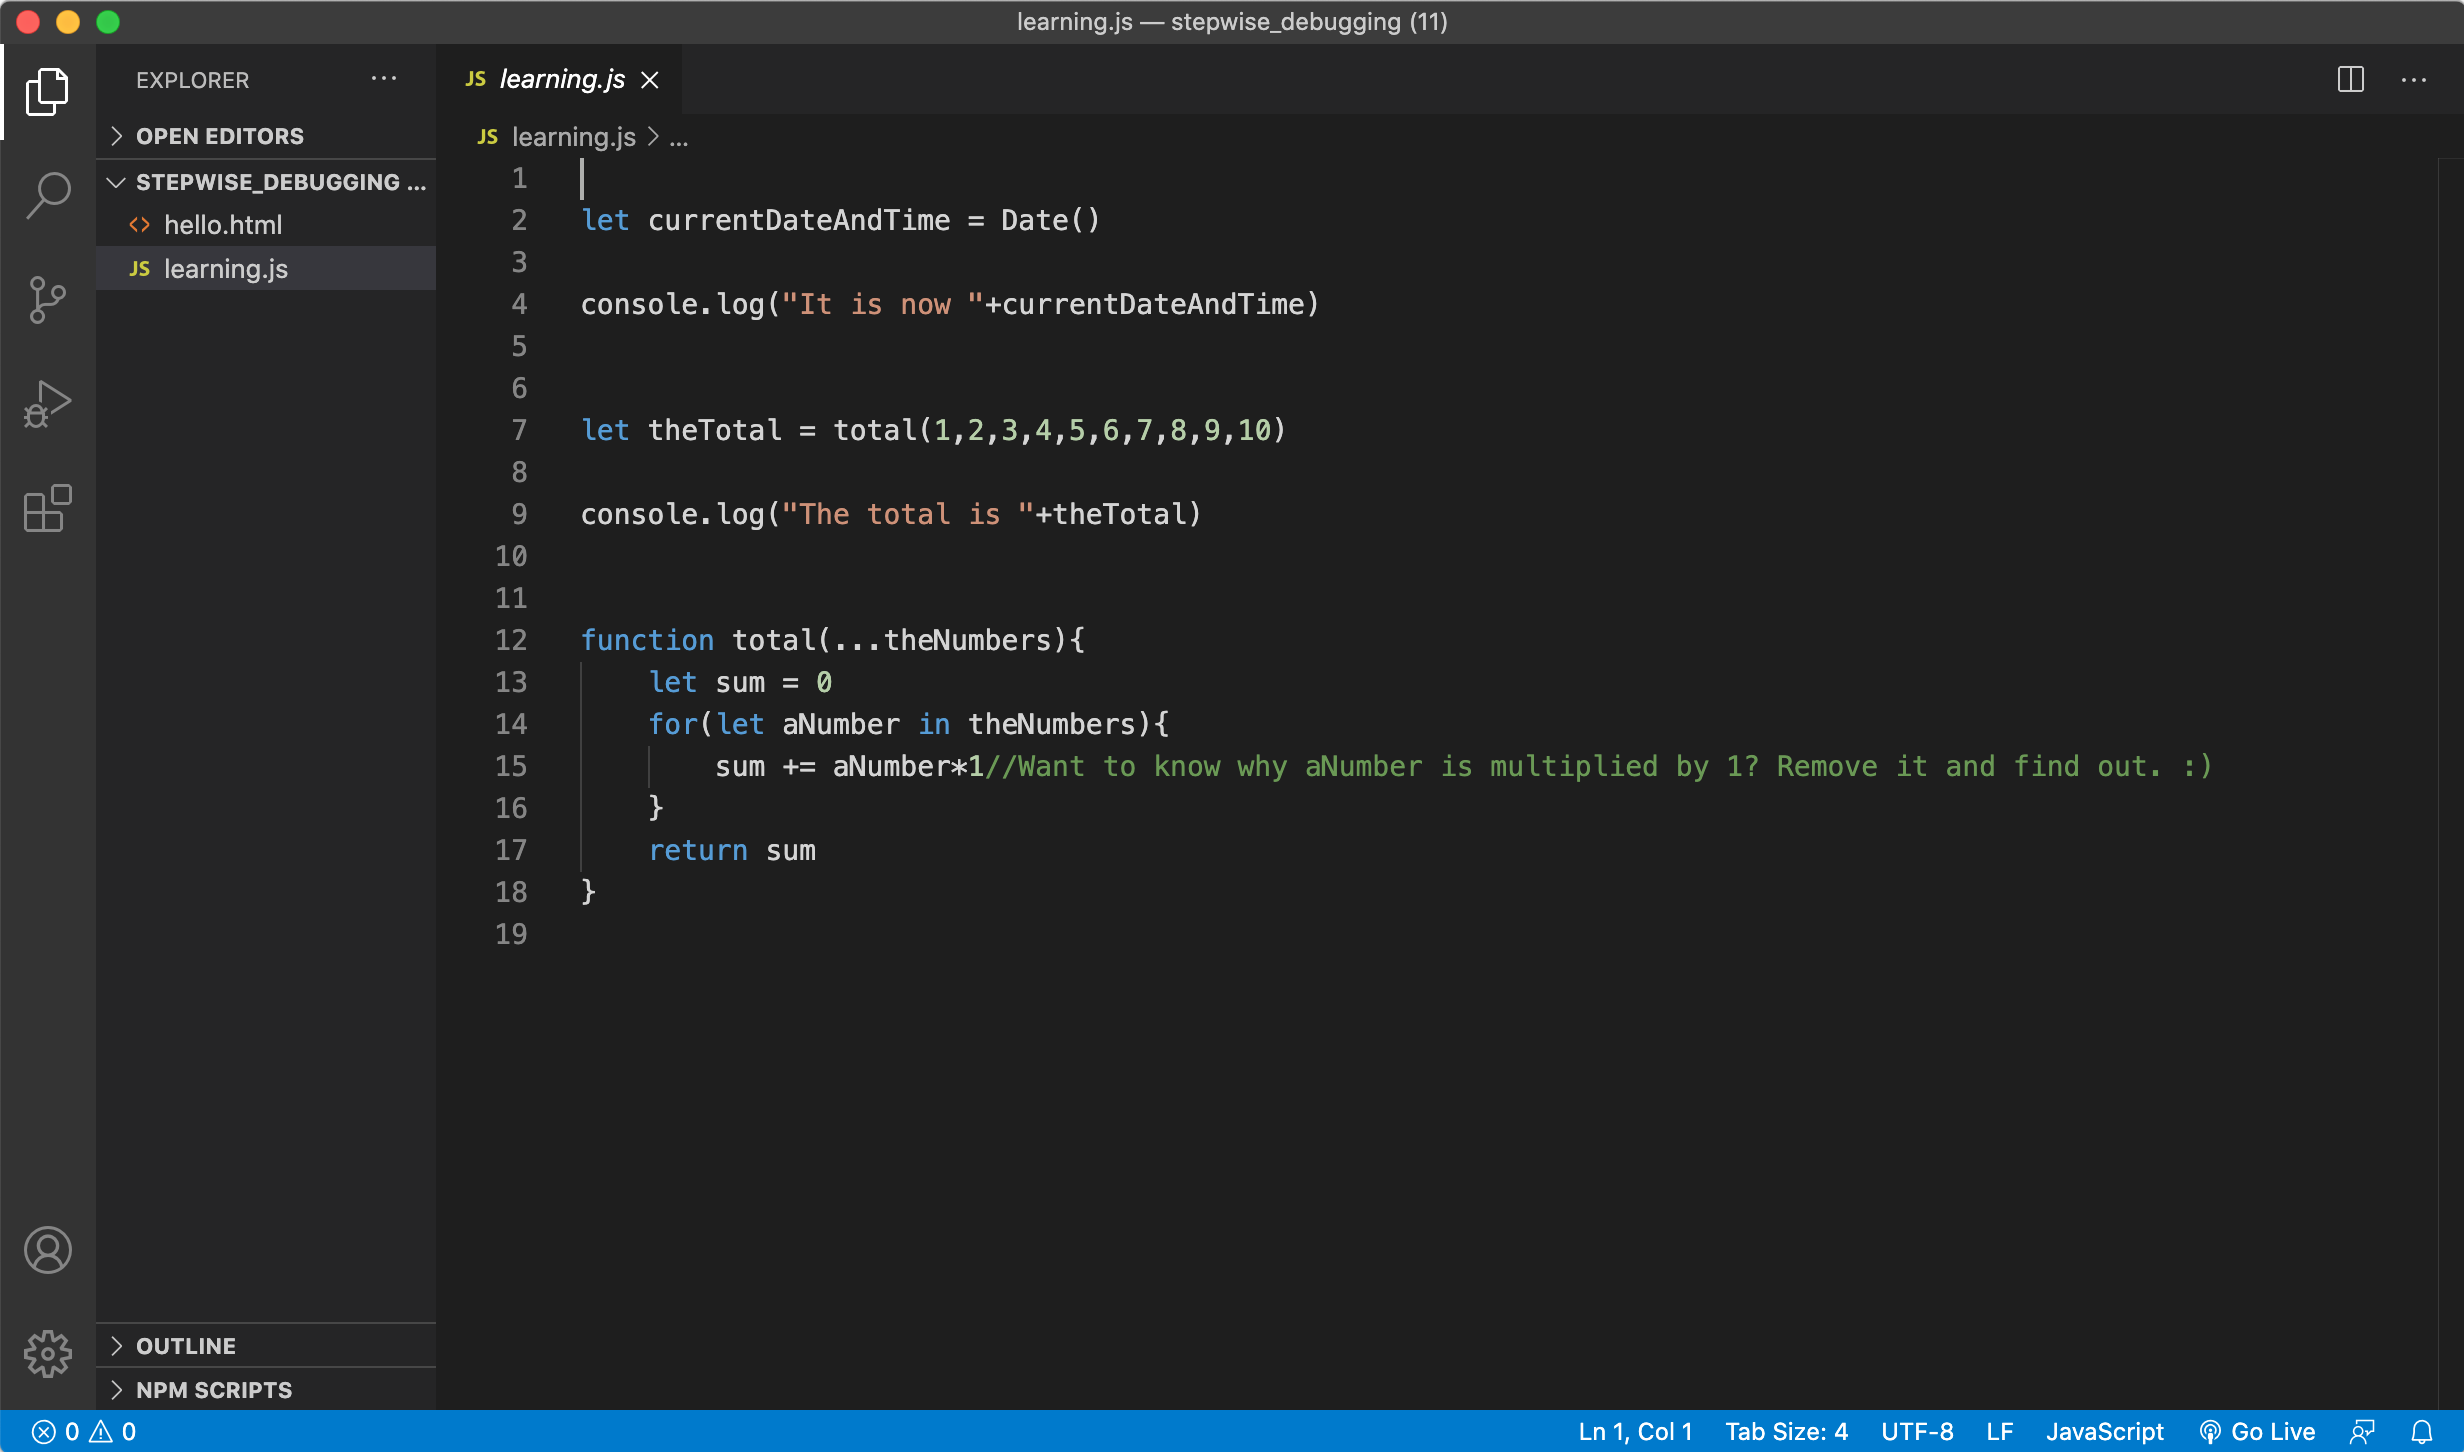Click the return keyword on line 17
This screenshot has width=2464, height=1452.
pyautogui.click(x=698, y=850)
